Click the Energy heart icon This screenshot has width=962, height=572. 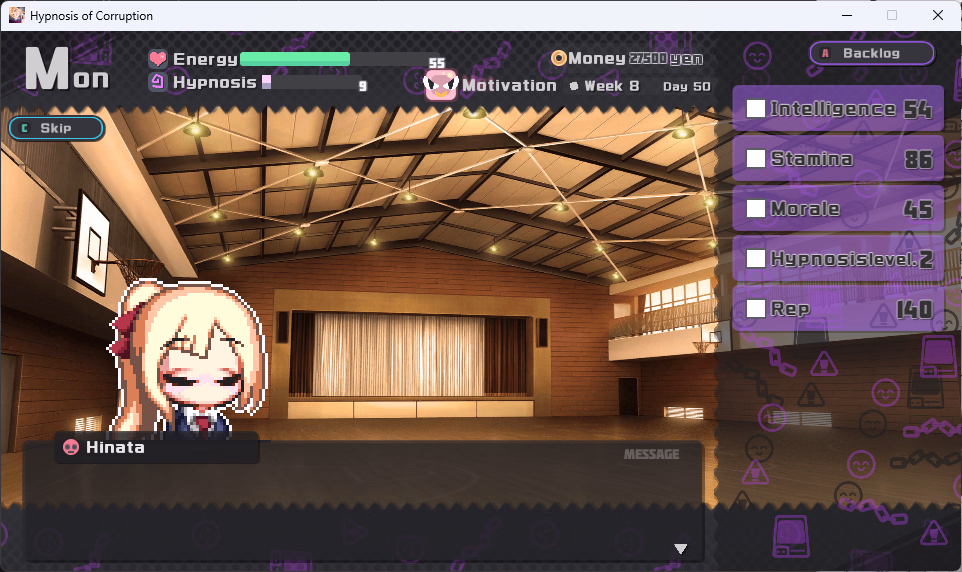tap(158, 59)
